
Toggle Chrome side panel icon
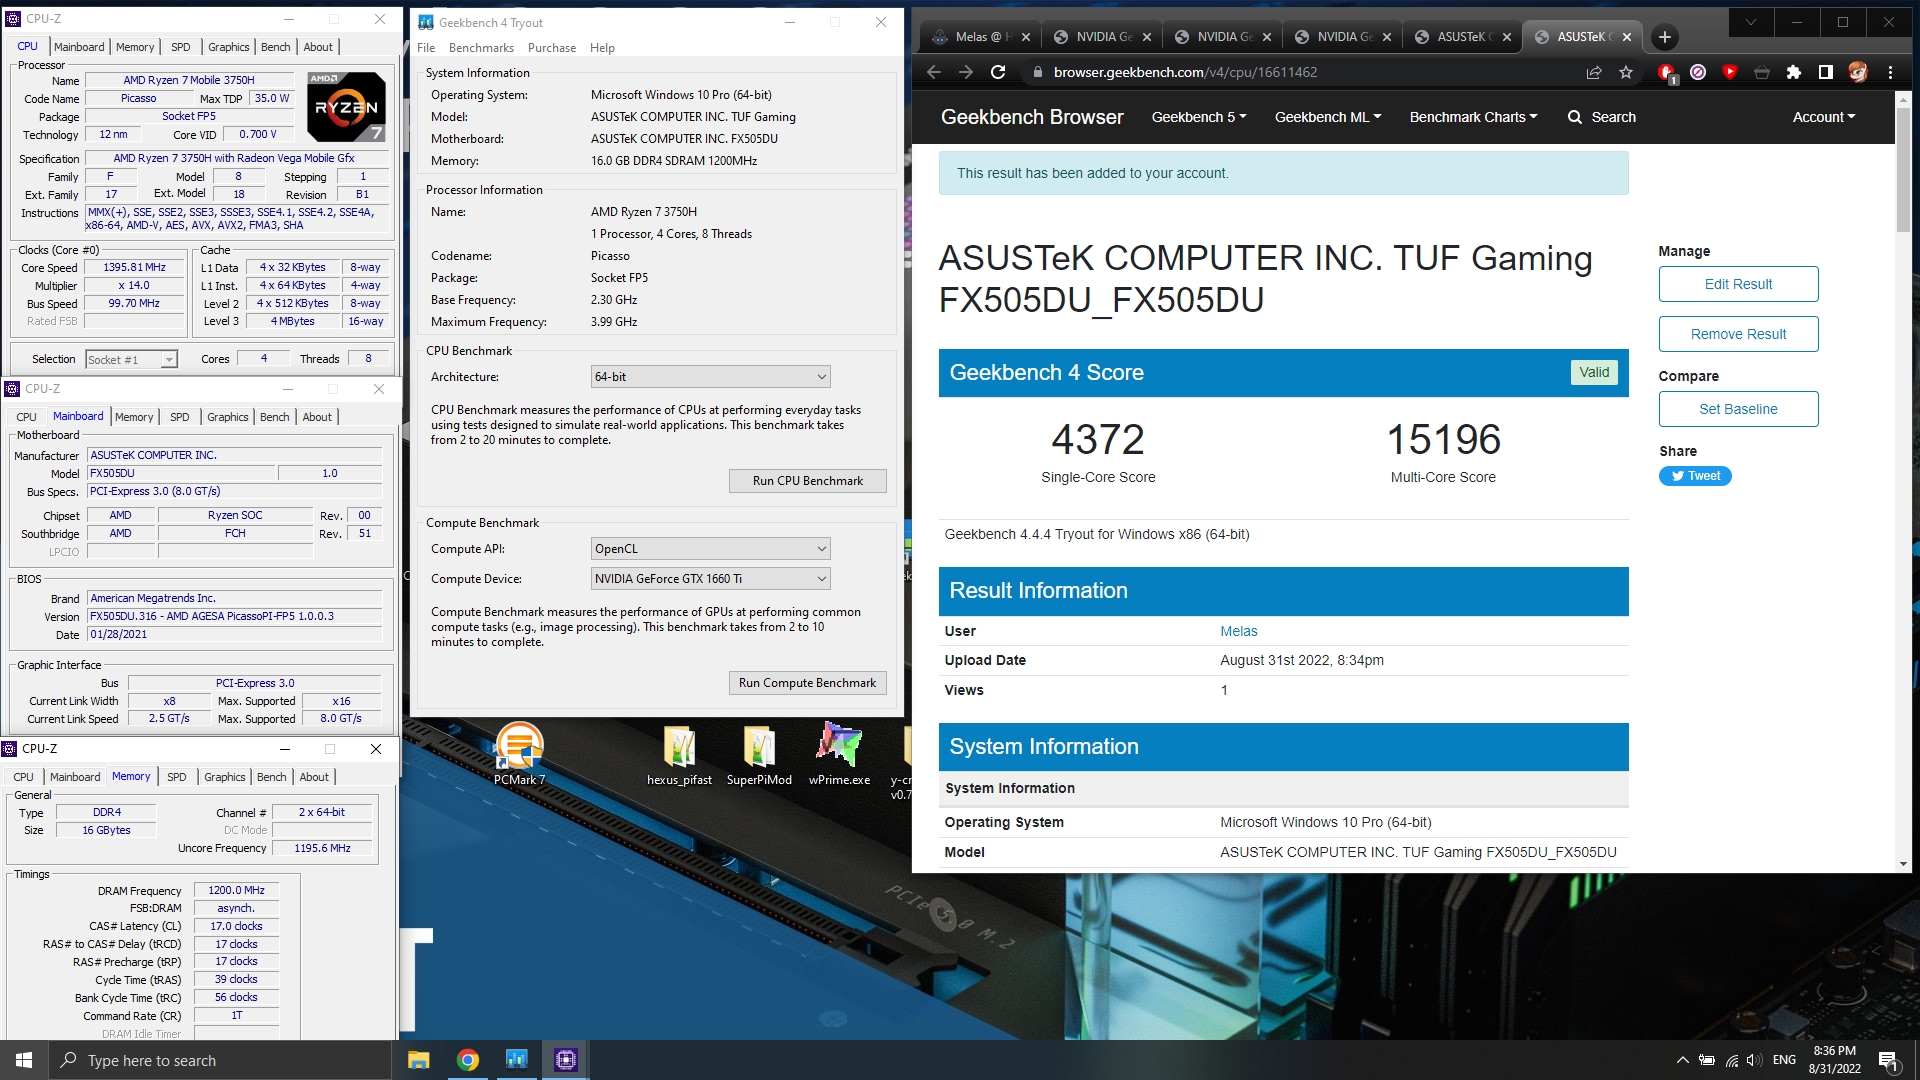pyautogui.click(x=1826, y=72)
